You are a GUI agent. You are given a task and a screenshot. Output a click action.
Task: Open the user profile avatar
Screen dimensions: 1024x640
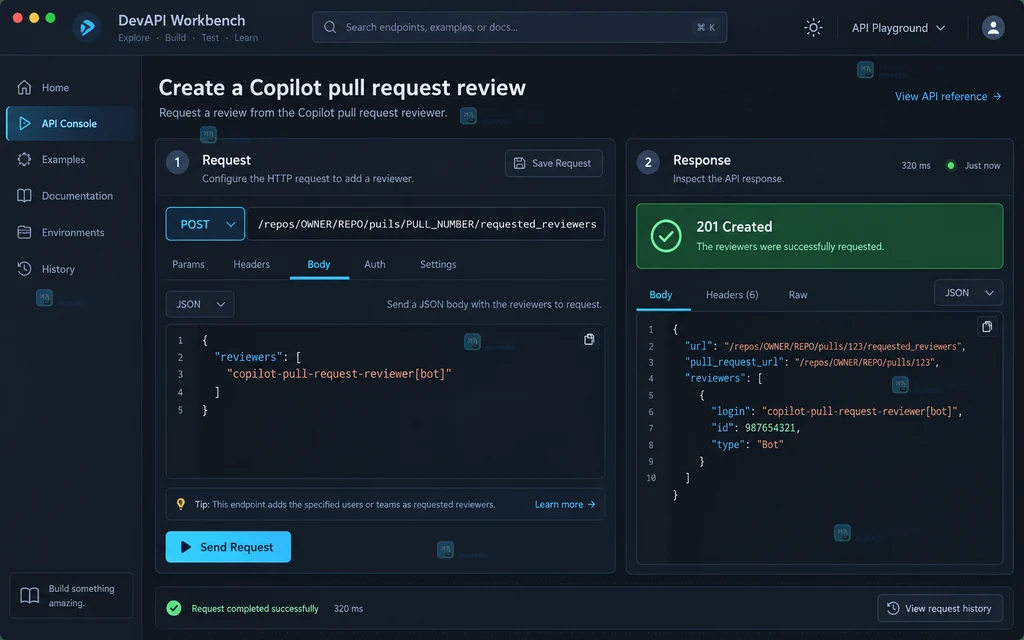[x=993, y=27]
